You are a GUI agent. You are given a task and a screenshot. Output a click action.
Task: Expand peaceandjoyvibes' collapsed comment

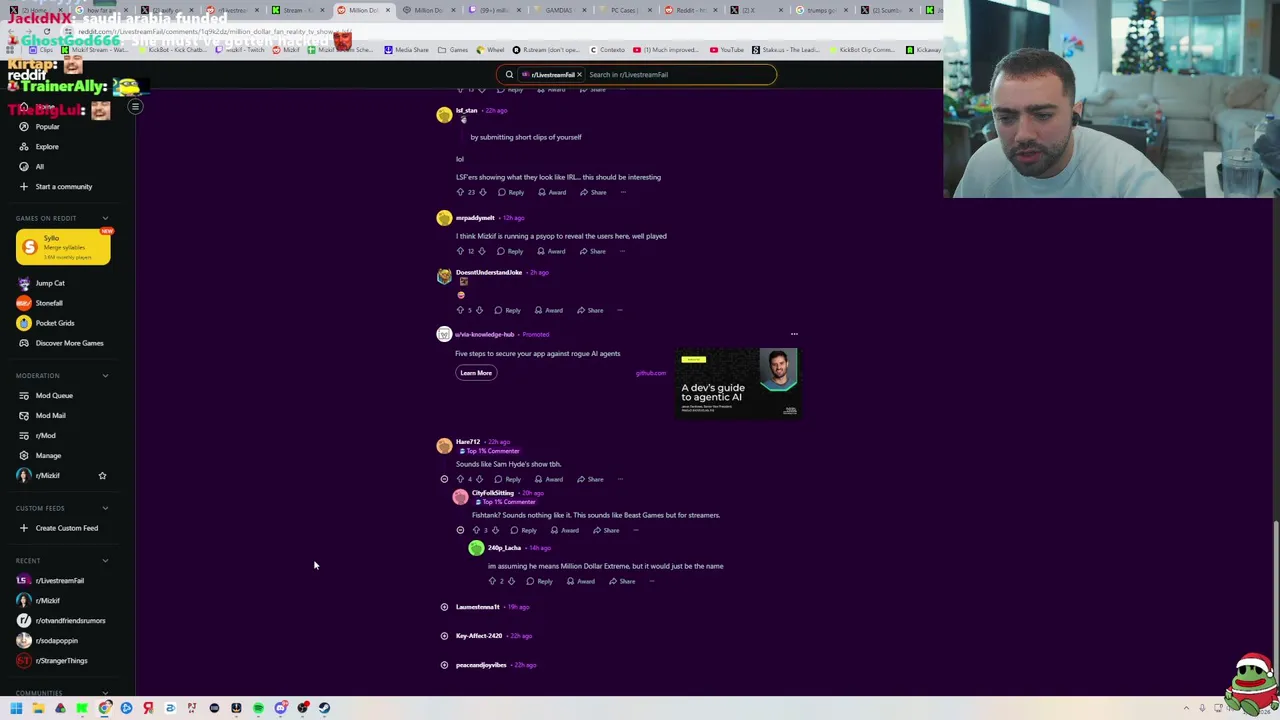pyautogui.click(x=444, y=665)
